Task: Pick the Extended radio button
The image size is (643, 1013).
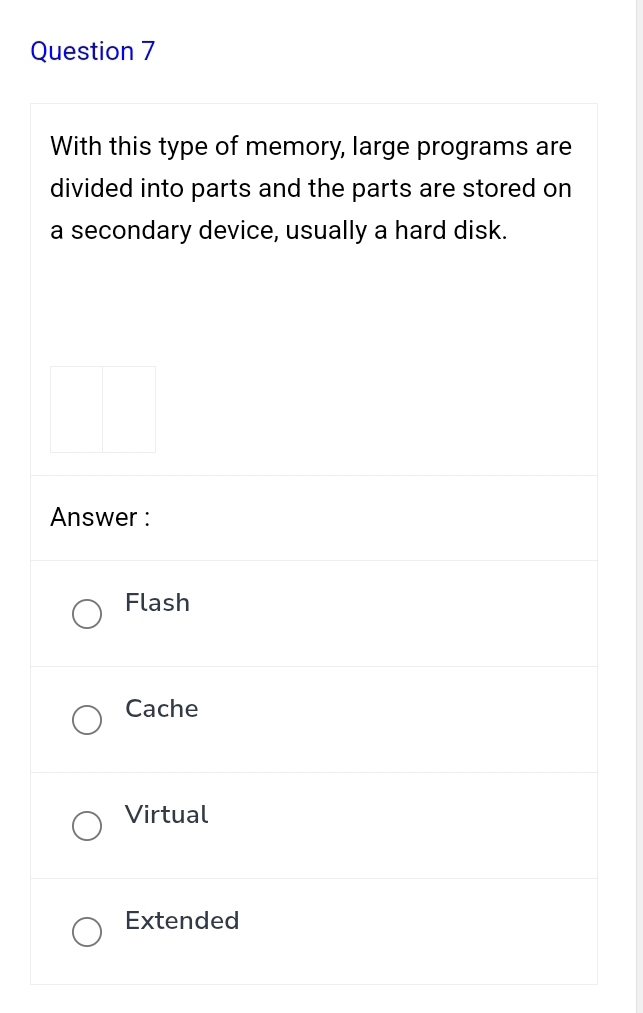Action: point(86,932)
